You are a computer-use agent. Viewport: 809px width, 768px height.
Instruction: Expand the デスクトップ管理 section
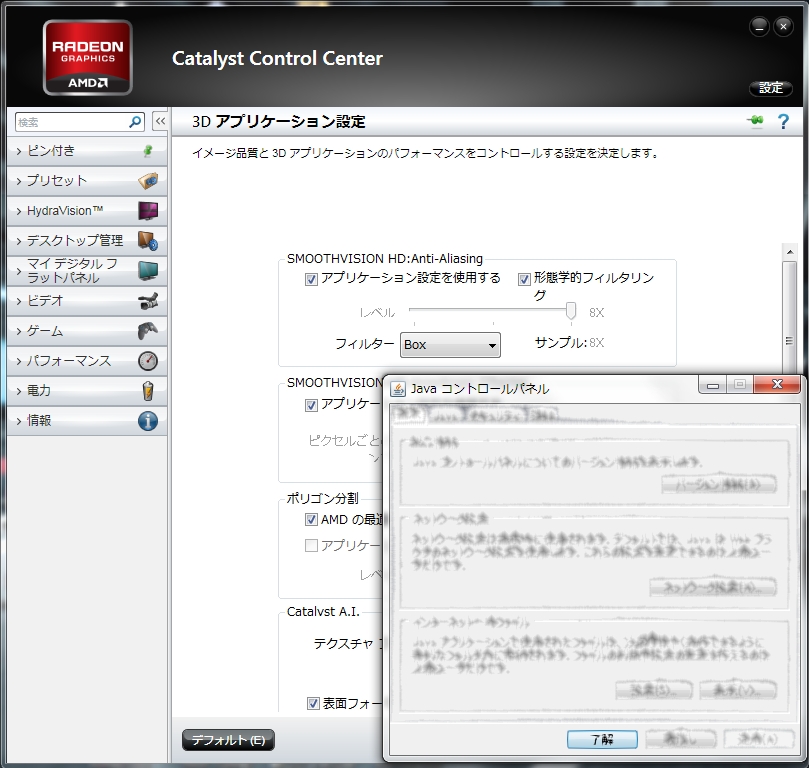(x=87, y=241)
